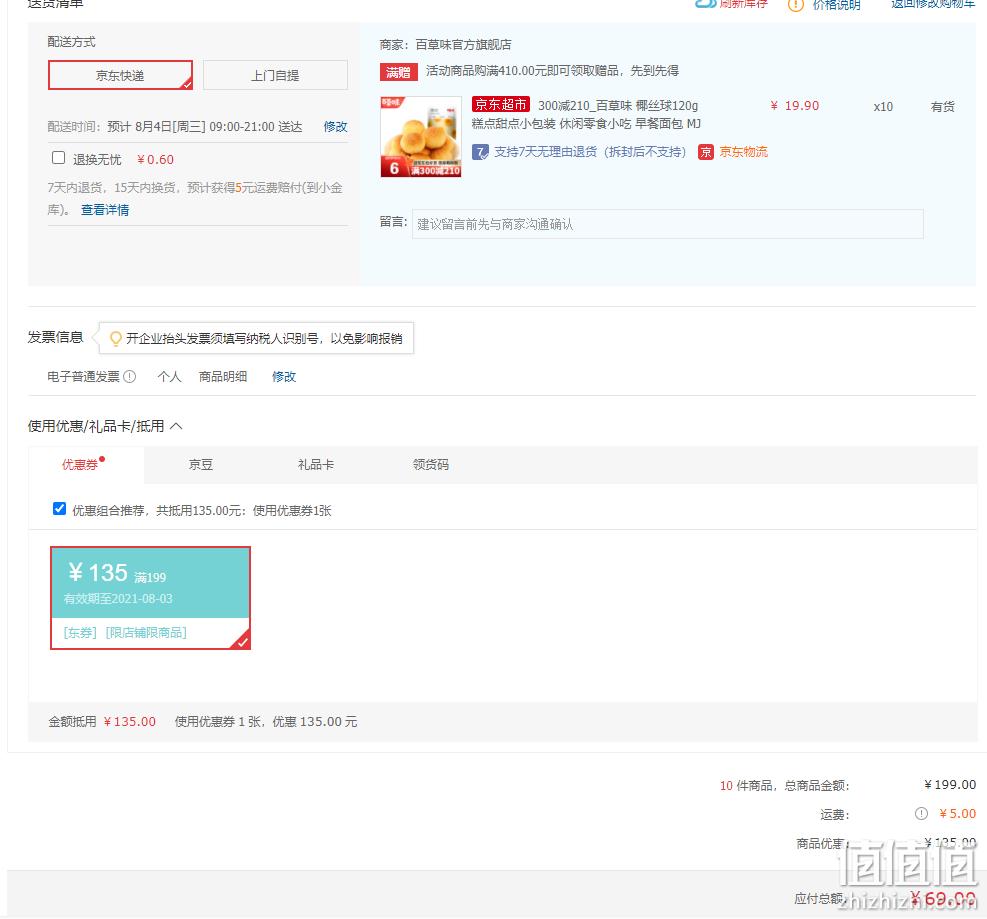
Task: Click the 满赠 activity description text
Action: [552, 70]
